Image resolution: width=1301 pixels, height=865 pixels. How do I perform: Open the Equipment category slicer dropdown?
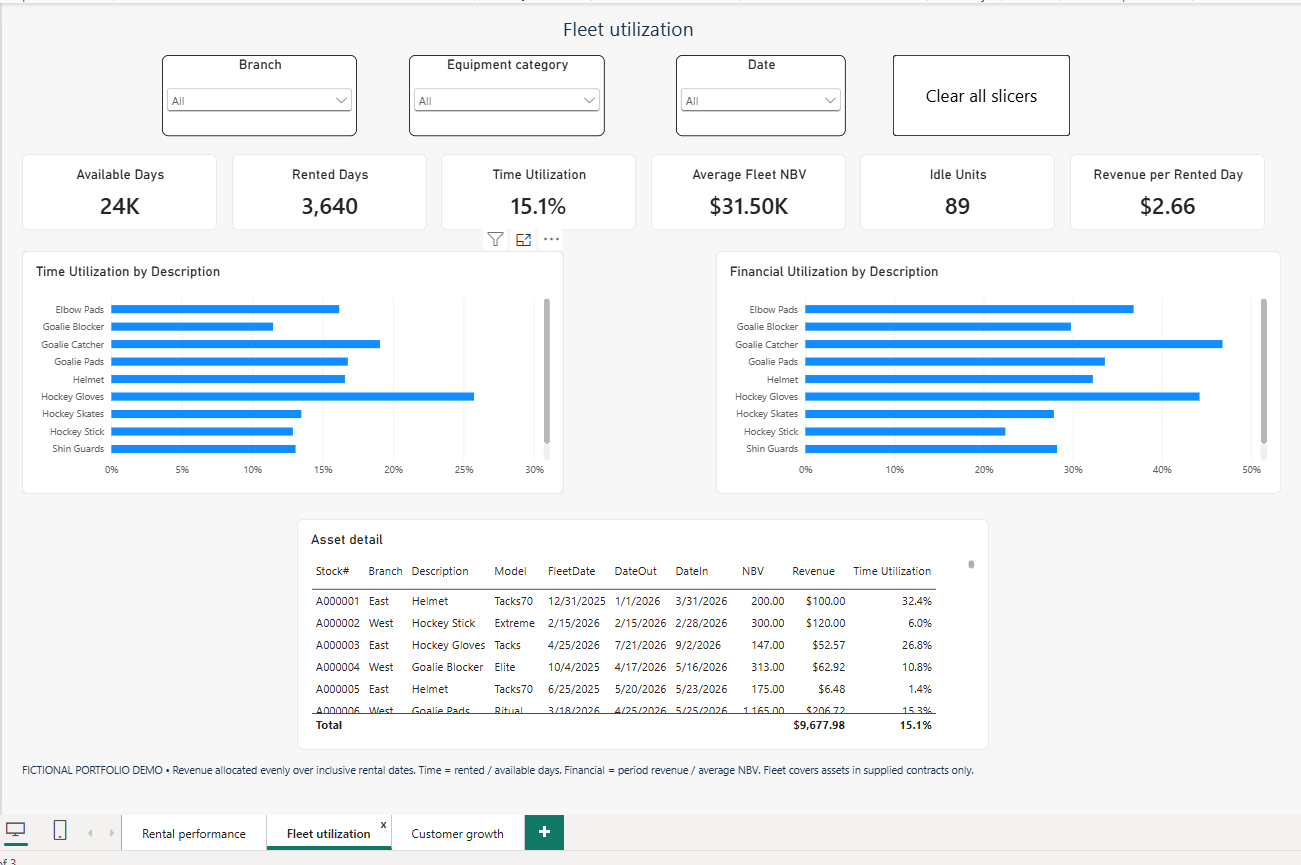click(506, 100)
